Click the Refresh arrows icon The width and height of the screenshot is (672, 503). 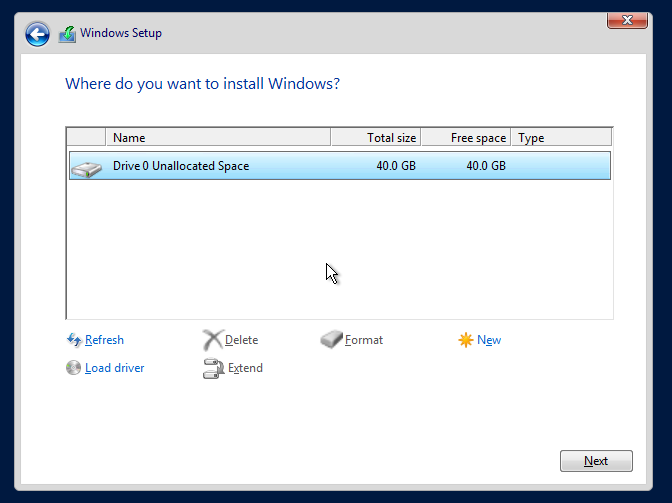(x=74, y=340)
